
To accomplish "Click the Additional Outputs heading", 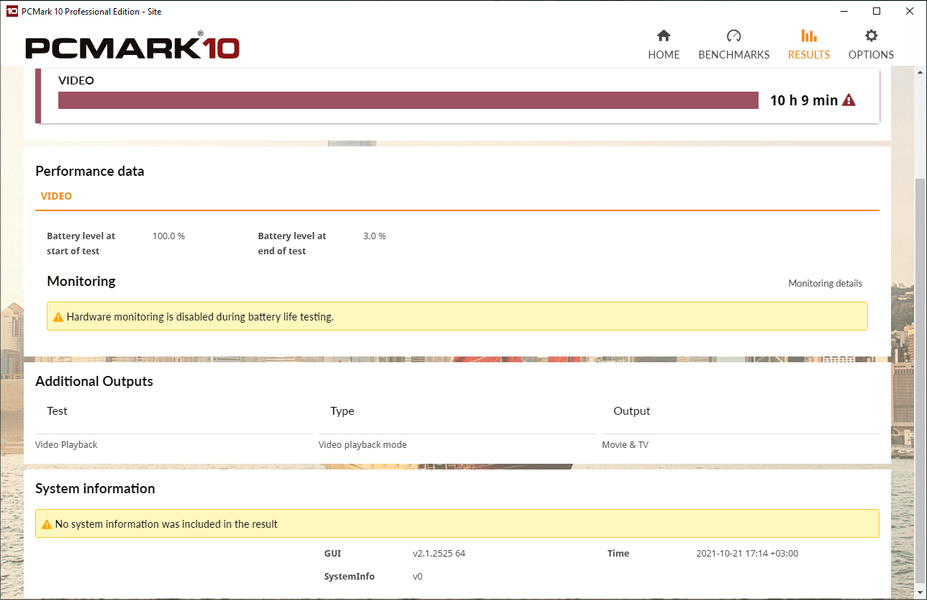I will coord(94,381).
